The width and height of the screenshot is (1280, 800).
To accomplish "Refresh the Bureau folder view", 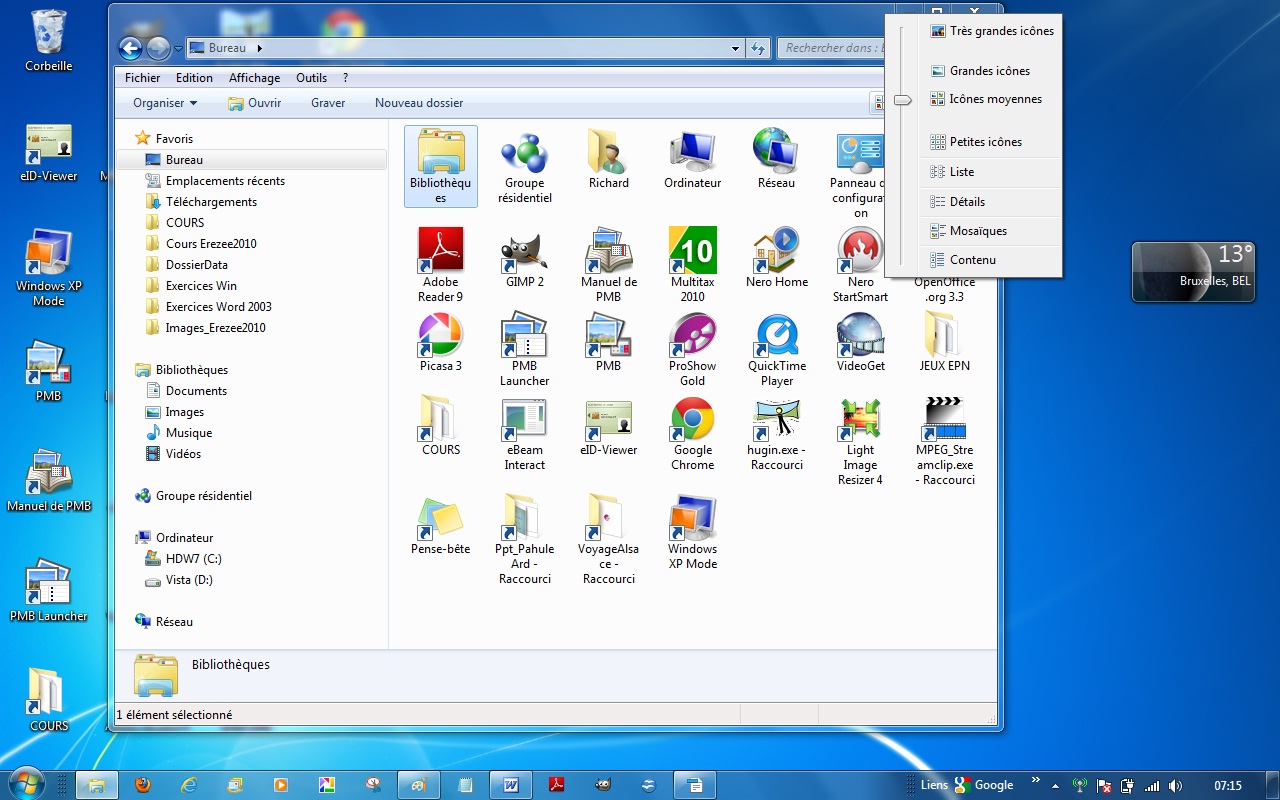I will 758,48.
